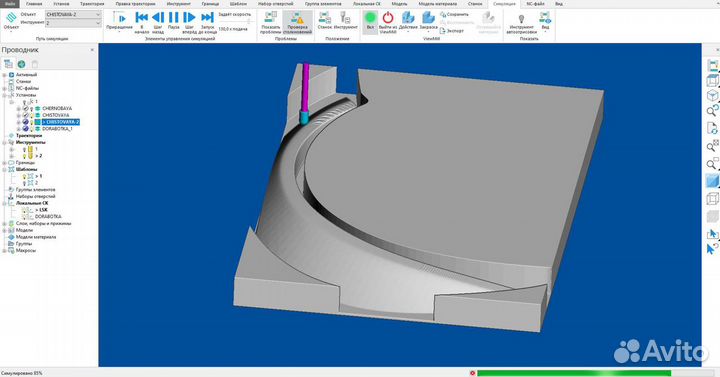This screenshot has height=377, width=720.
Task: Click the cursor select icon at toolbar bottom
Action: (711, 249)
